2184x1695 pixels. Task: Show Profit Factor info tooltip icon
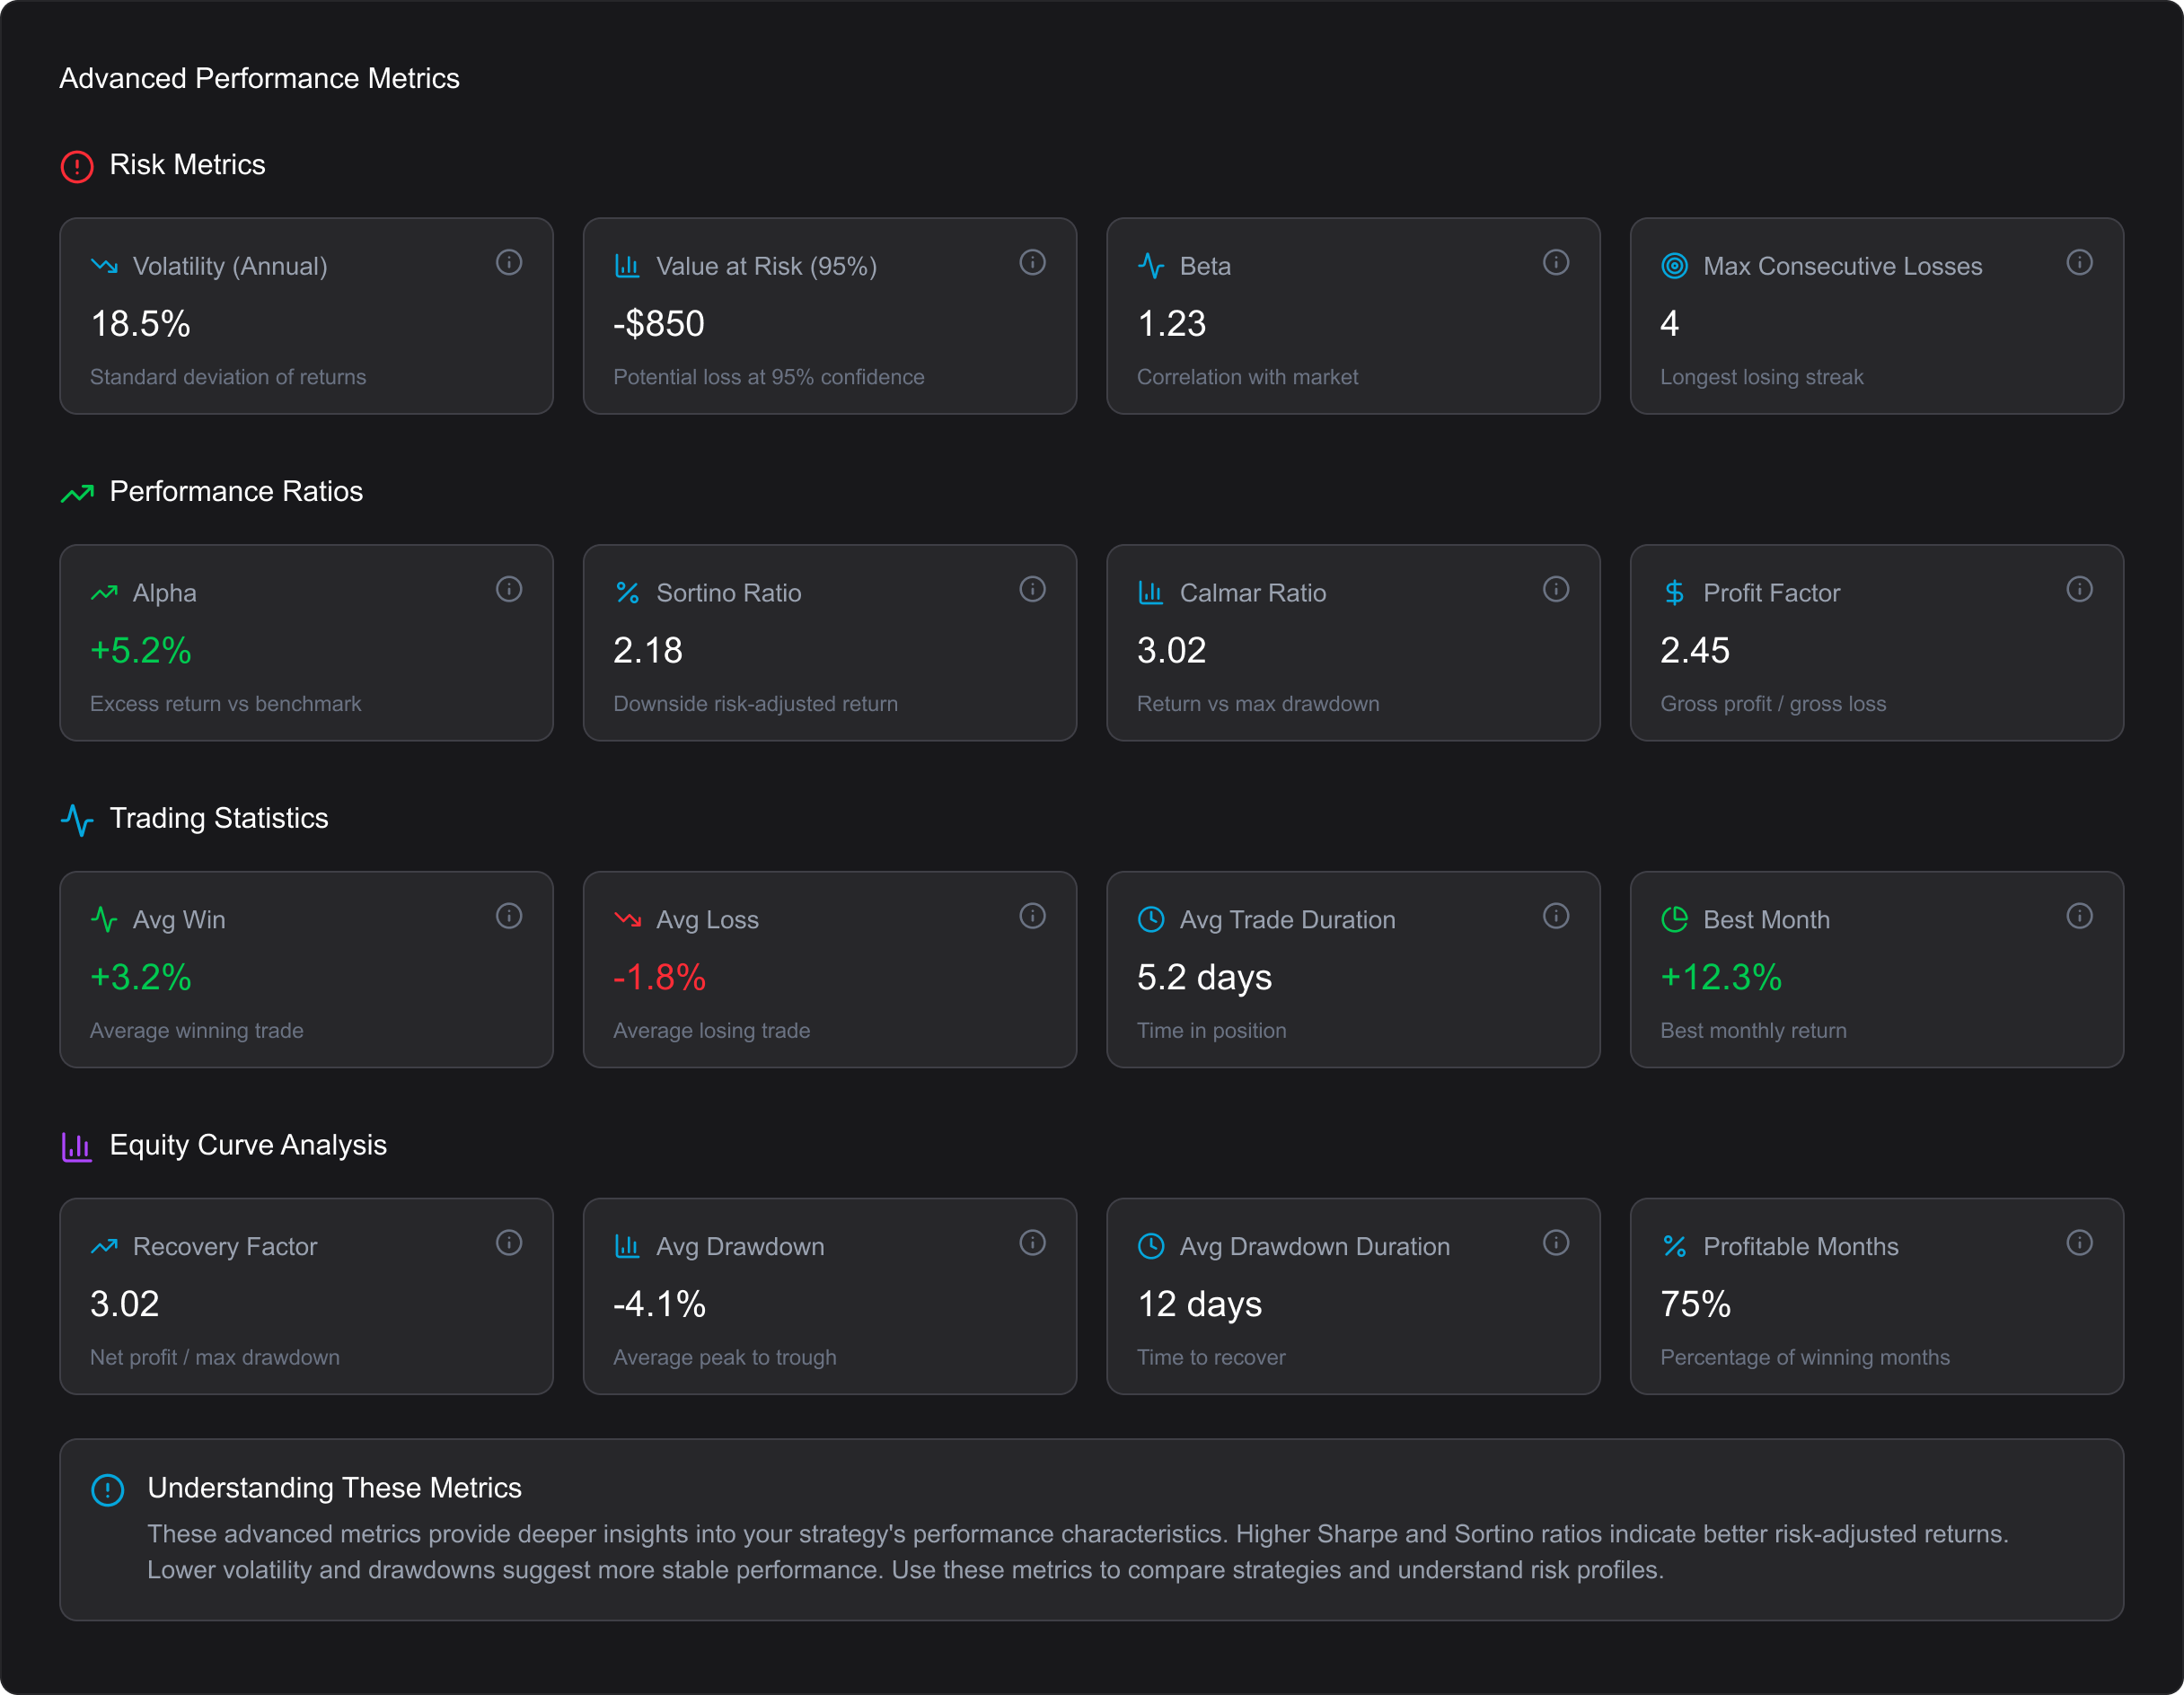click(x=2079, y=589)
